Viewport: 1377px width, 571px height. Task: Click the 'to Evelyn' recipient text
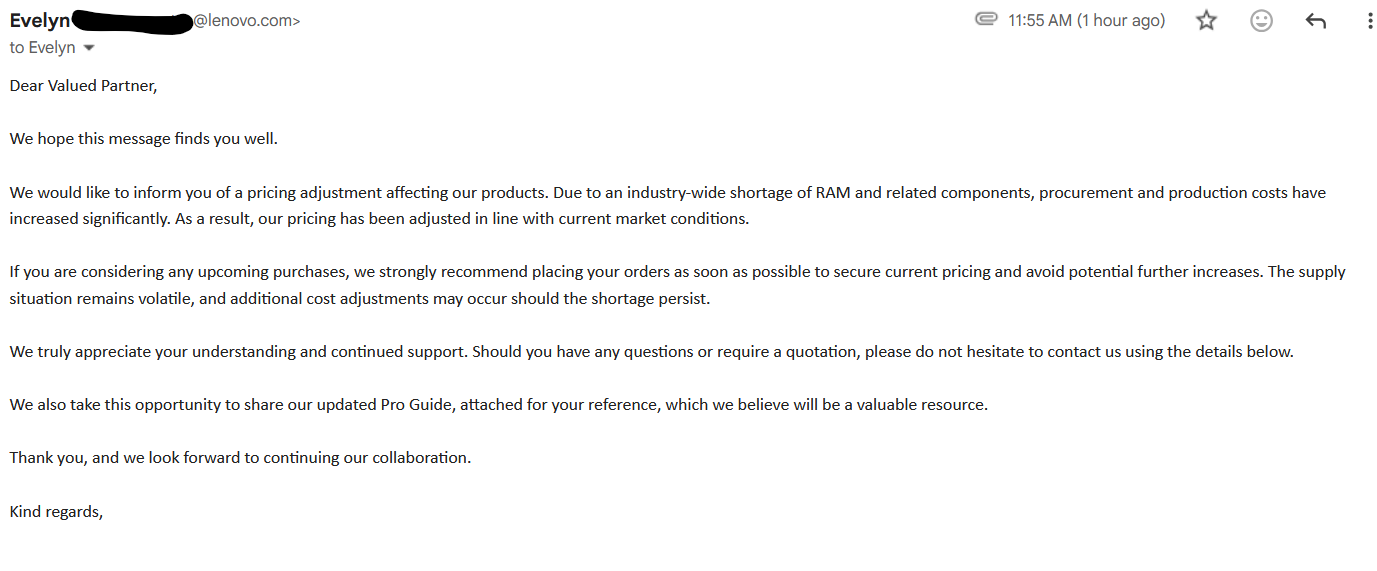point(42,48)
